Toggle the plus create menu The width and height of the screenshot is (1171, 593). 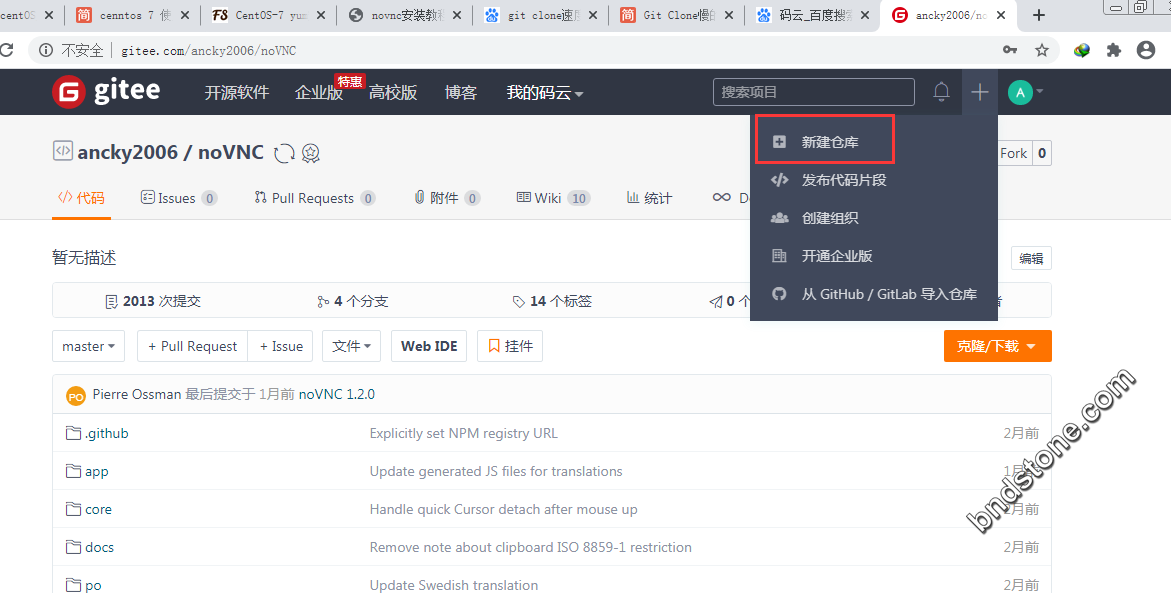[x=980, y=92]
